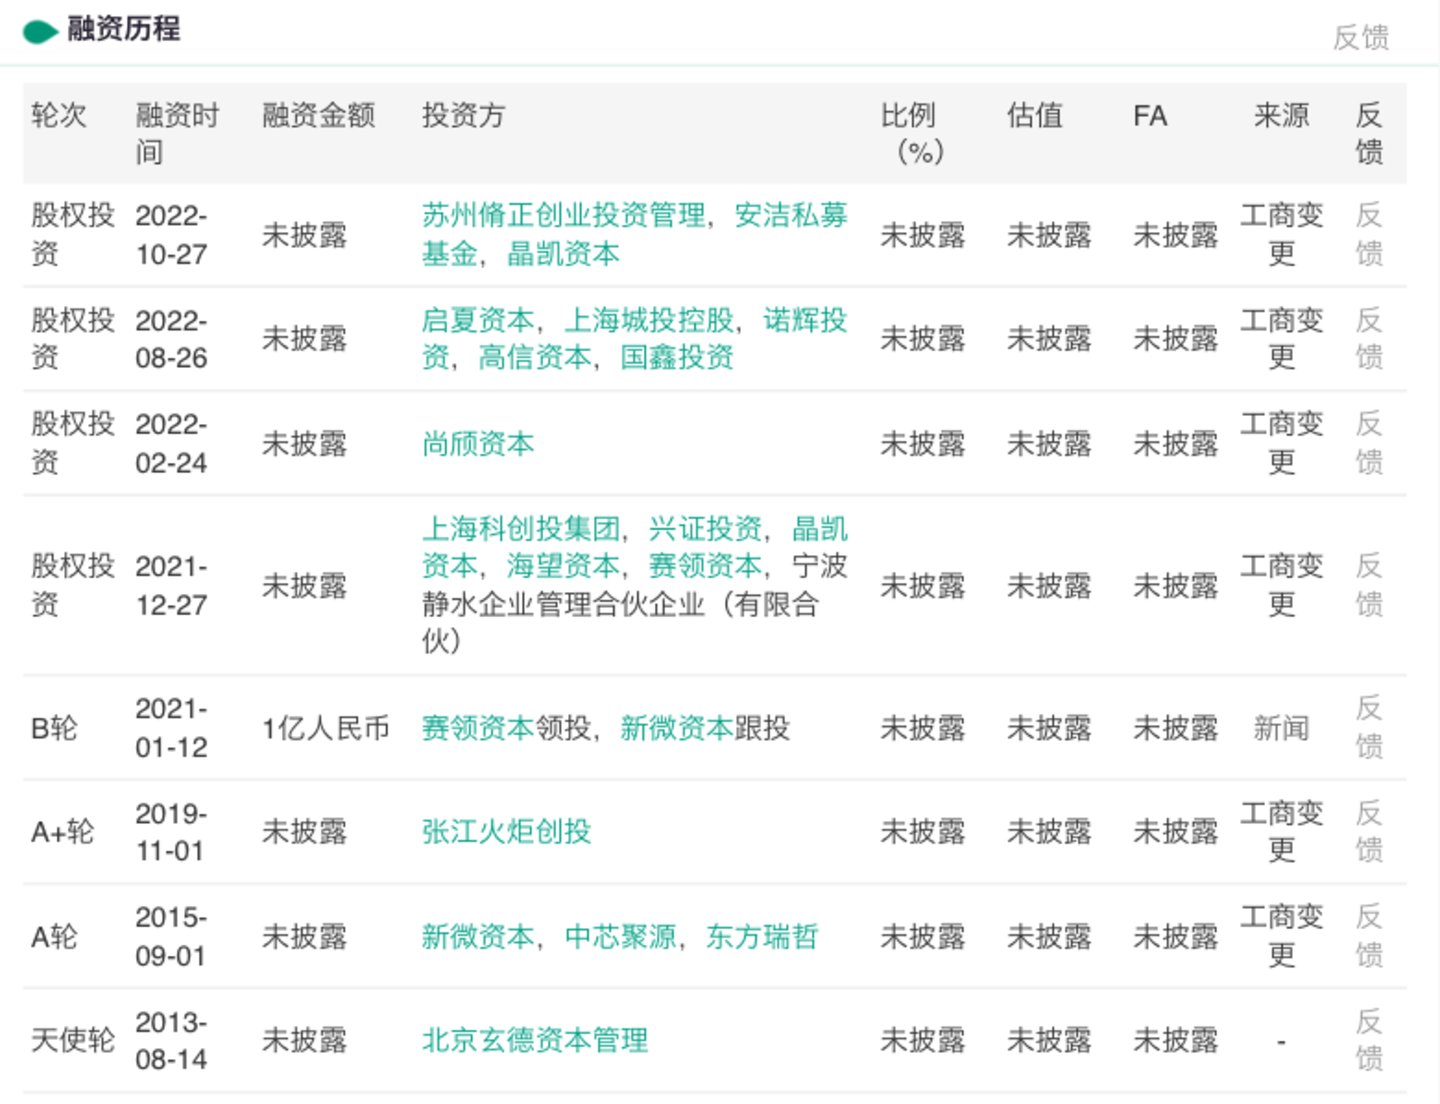
Task: Open 海望资本 investor link
Action: tap(563, 566)
